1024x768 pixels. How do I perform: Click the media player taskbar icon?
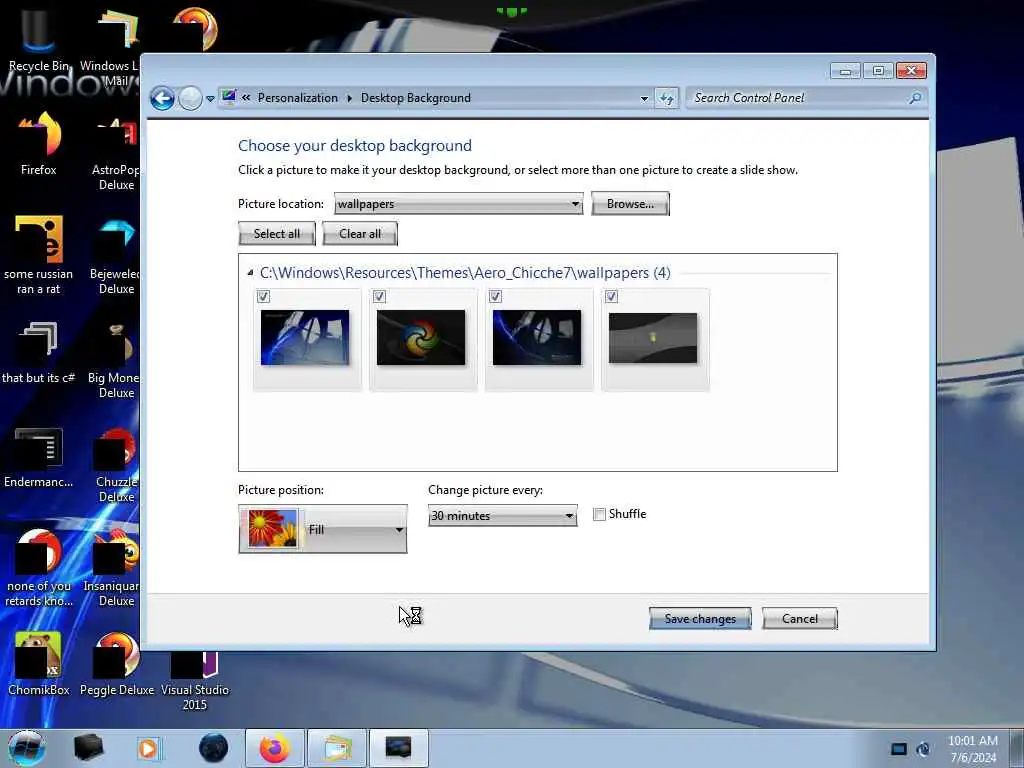coord(149,748)
